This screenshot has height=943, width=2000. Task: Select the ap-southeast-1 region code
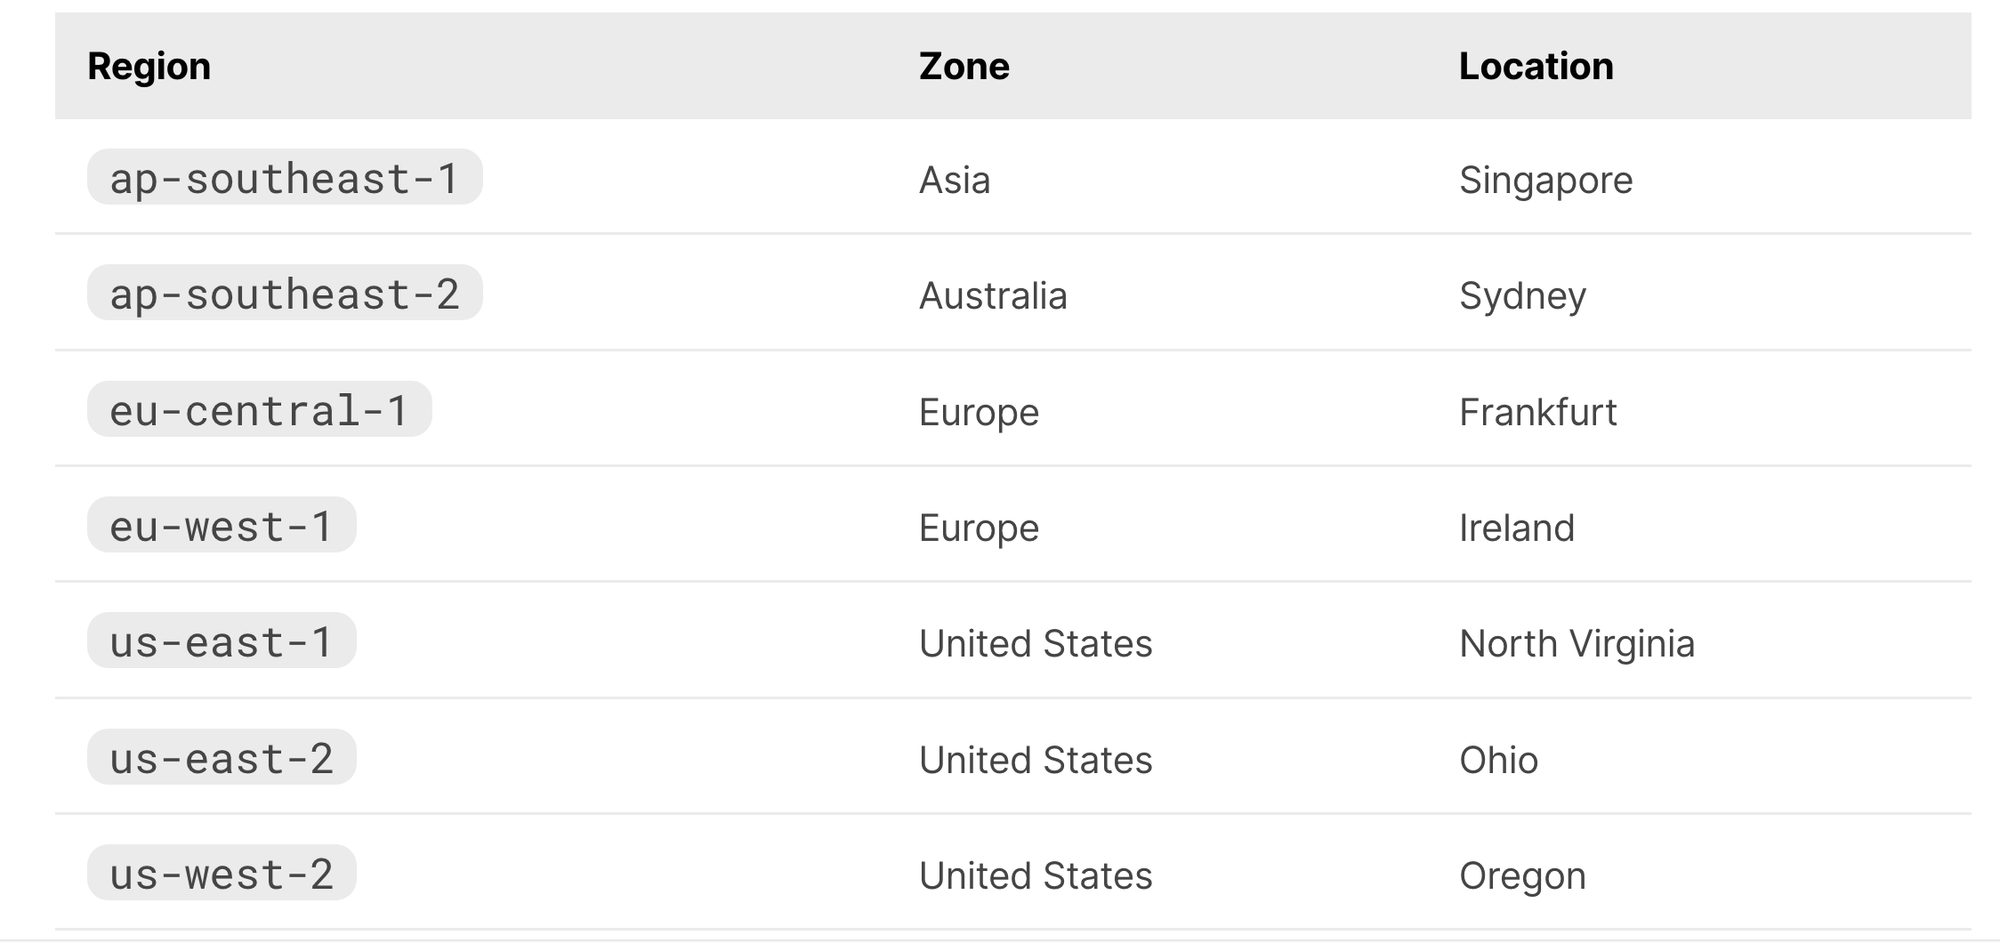pyautogui.click(x=284, y=178)
